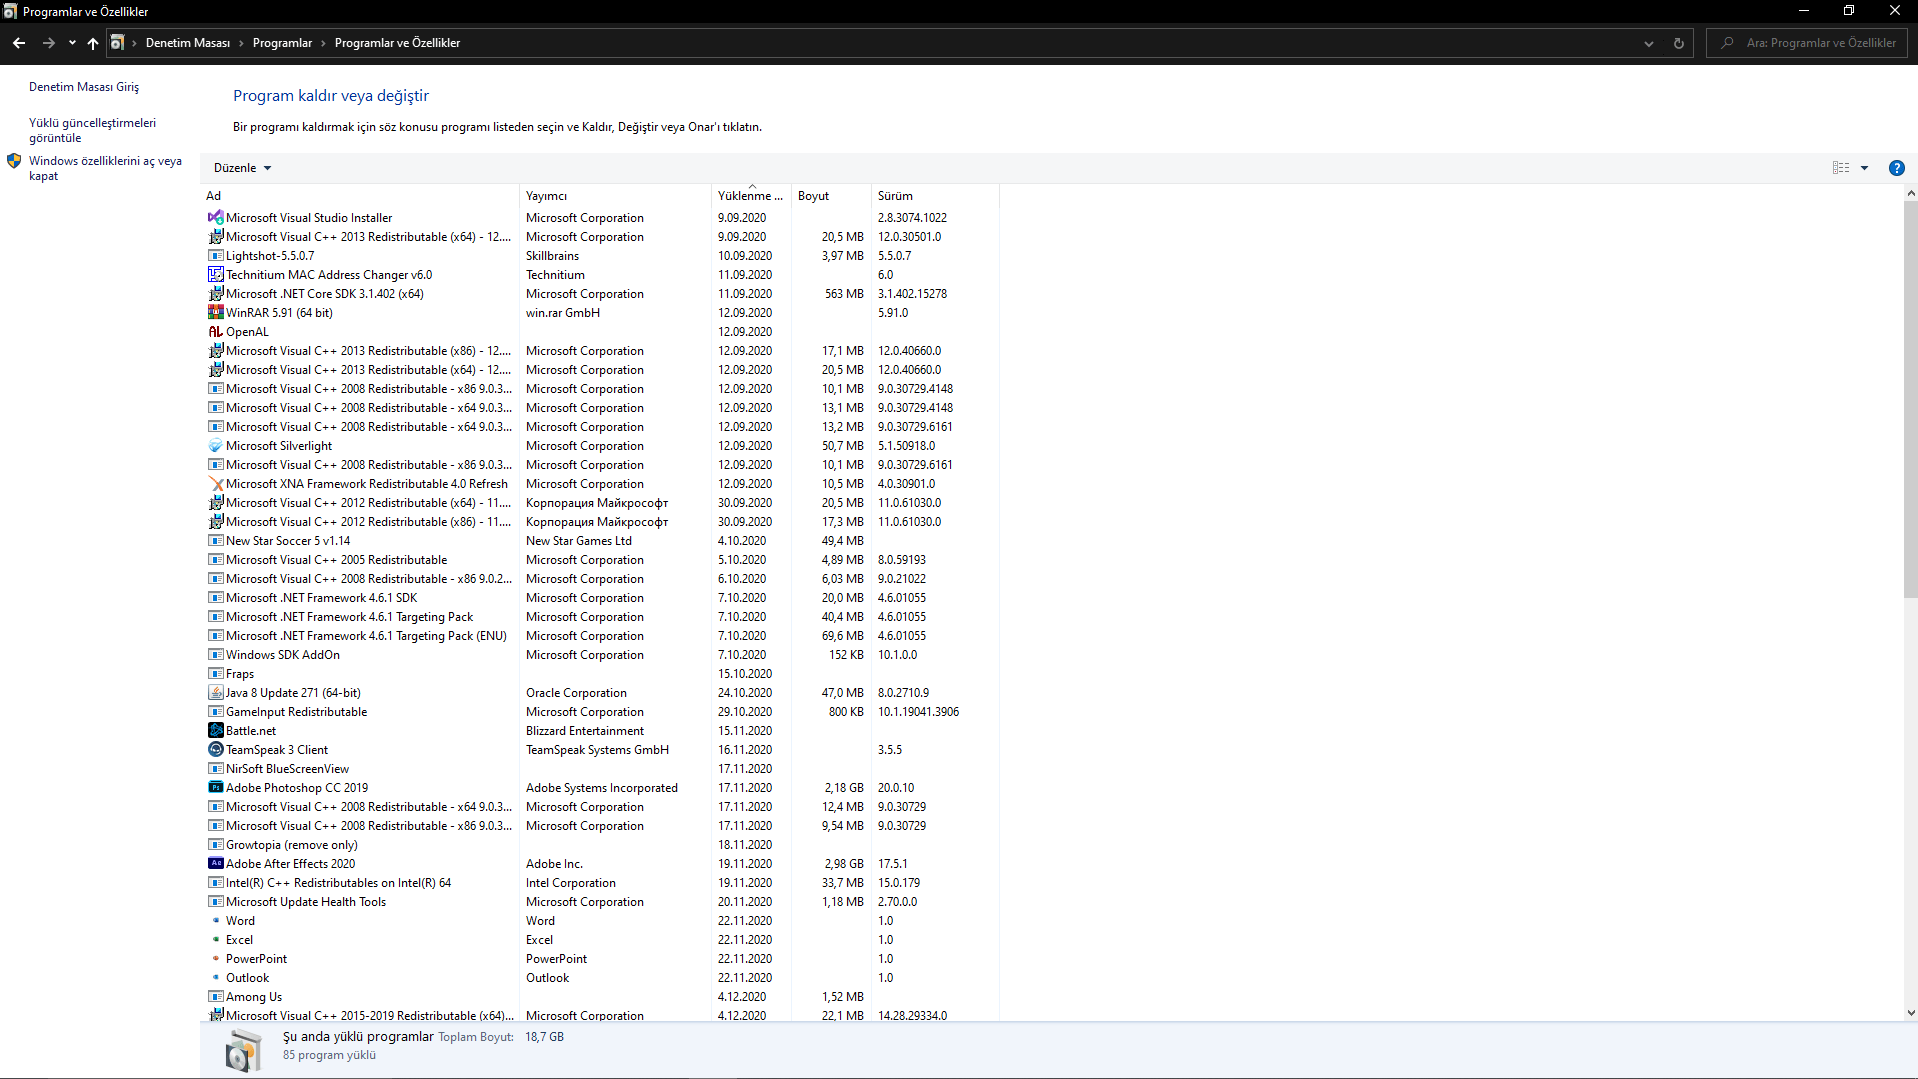The height and width of the screenshot is (1079, 1918).
Task: Navigate to Denetim Masası breadcrumb
Action: (188, 43)
